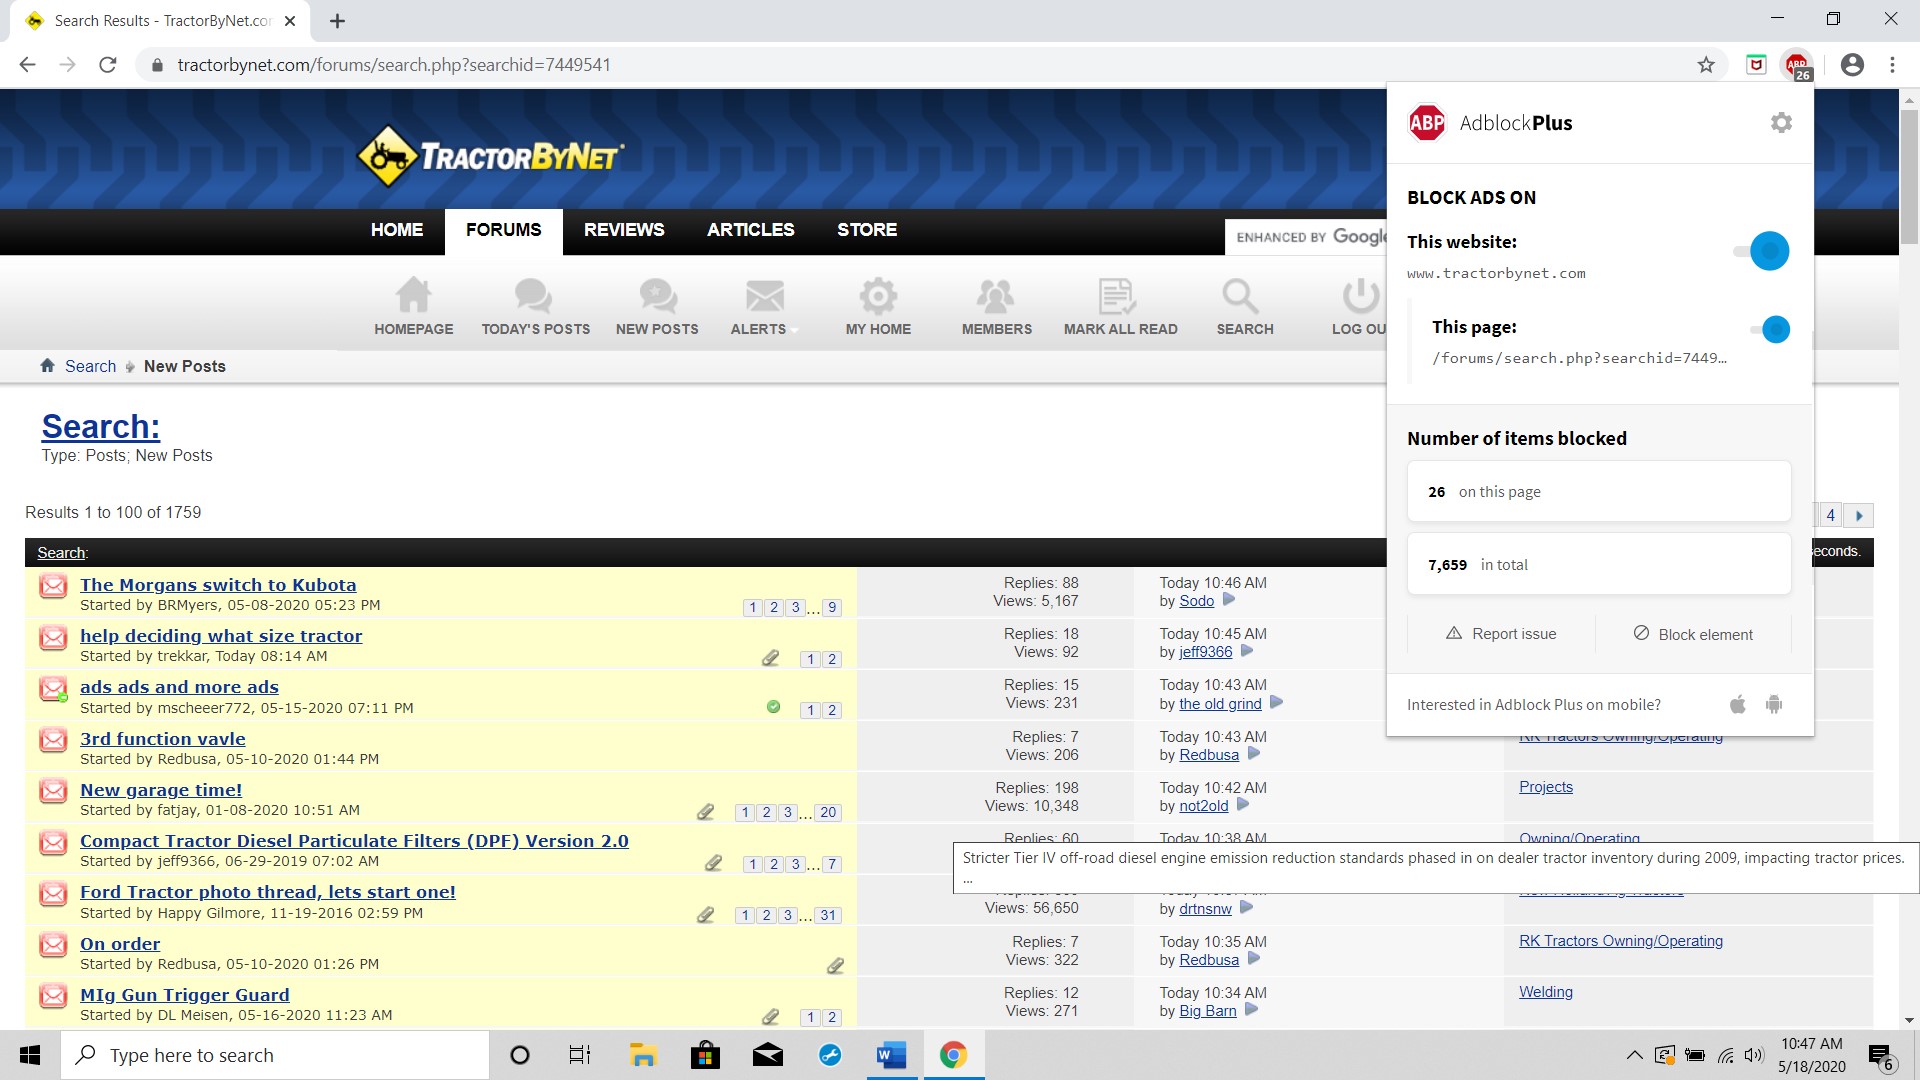Go back to previous page
1920x1080 pixels.
pos(28,65)
